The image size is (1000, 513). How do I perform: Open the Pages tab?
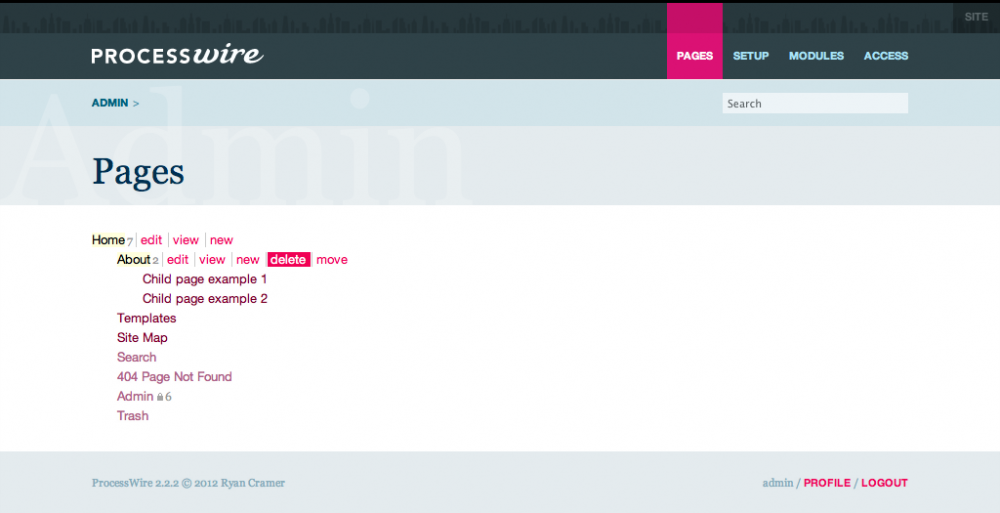point(694,56)
